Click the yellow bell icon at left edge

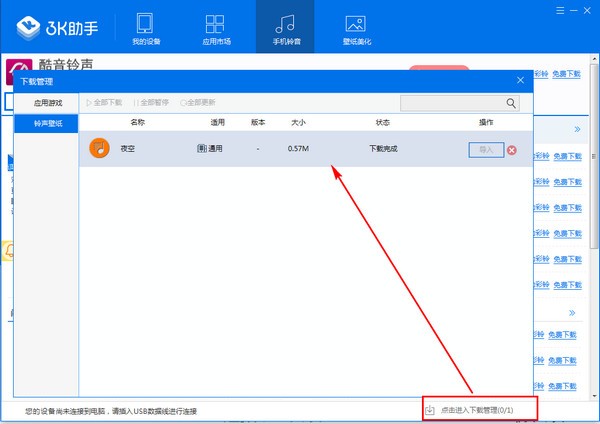pos(8,251)
